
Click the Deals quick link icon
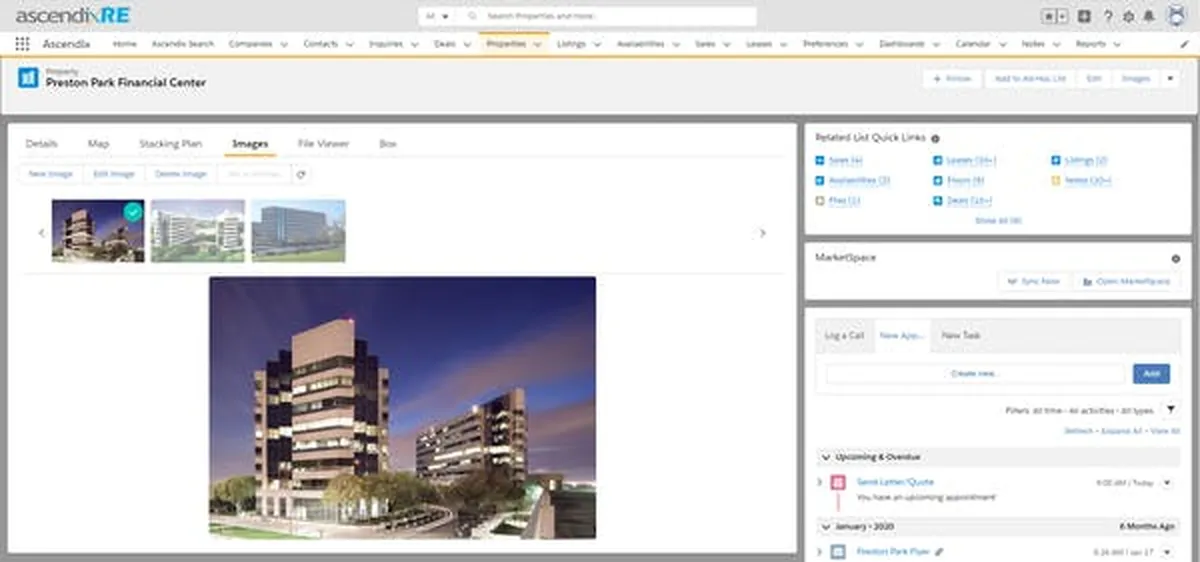(937, 200)
